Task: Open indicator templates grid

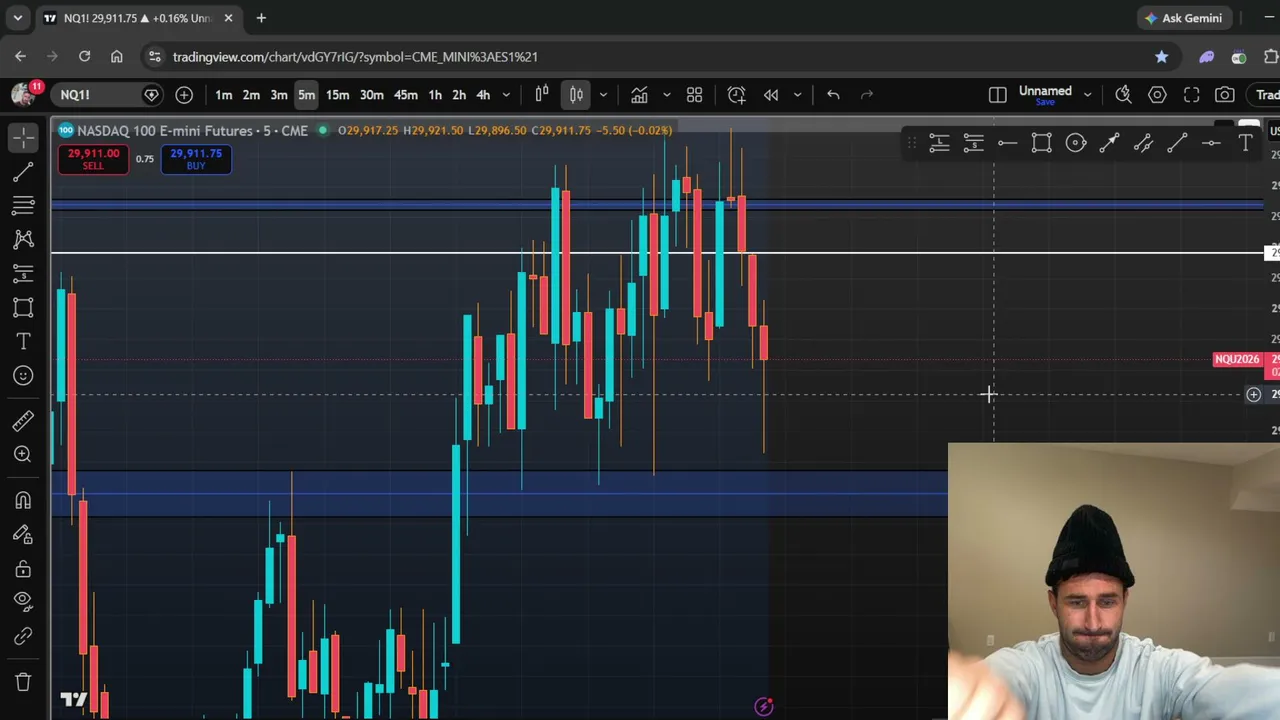Action: [x=694, y=95]
